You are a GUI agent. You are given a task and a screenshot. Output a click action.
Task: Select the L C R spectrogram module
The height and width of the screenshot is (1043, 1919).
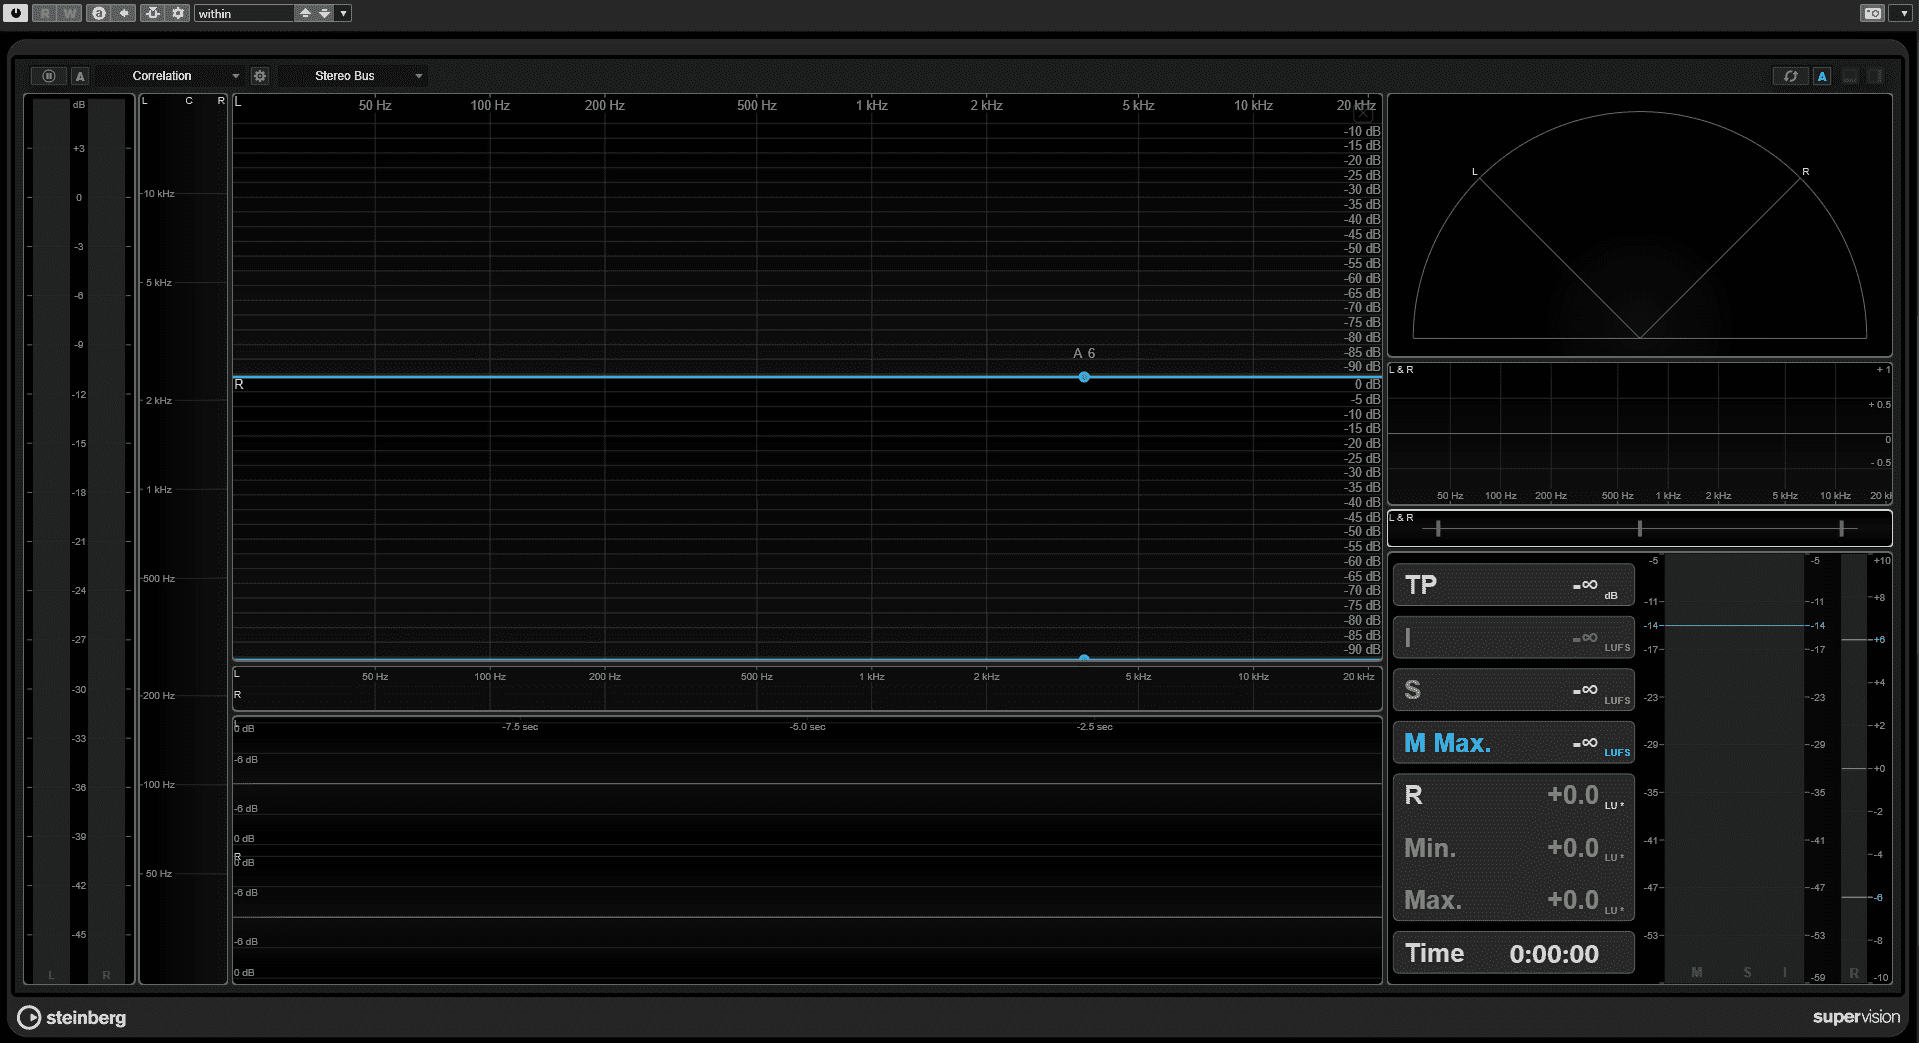[x=184, y=539]
